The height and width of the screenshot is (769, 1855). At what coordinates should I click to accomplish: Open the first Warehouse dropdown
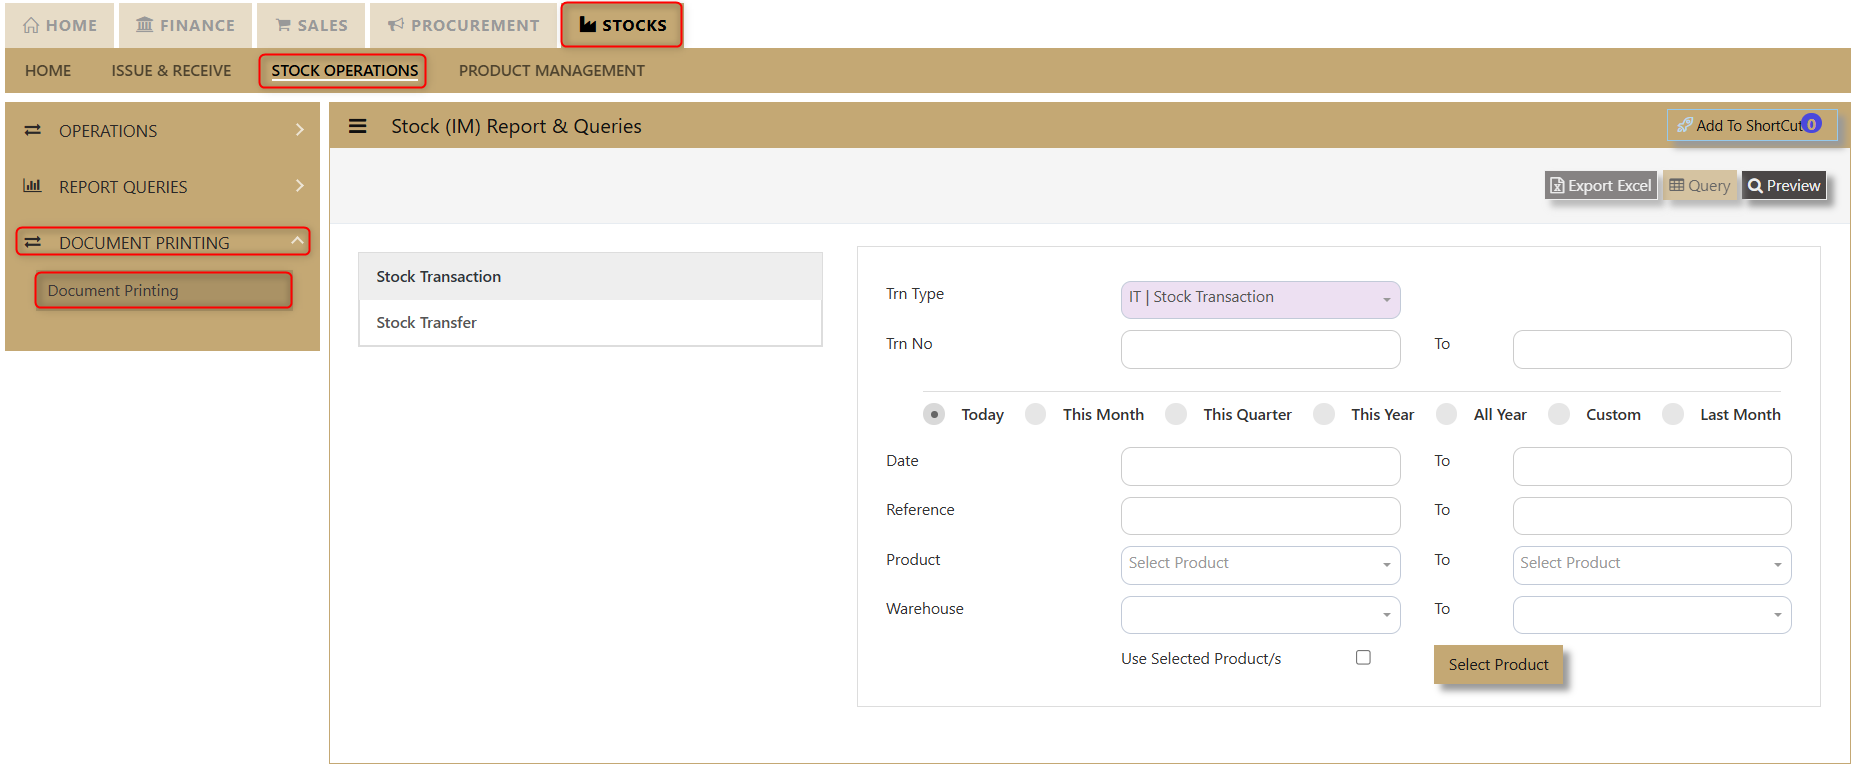click(x=1260, y=614)
